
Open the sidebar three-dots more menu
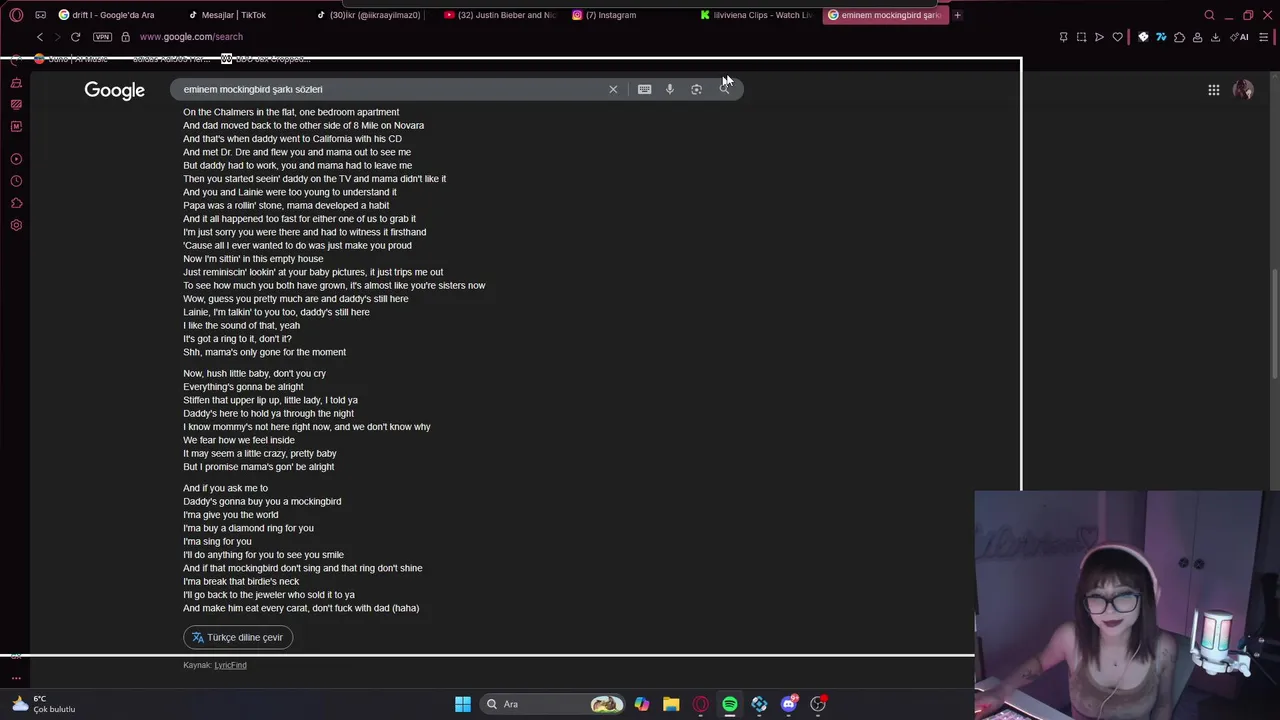[x=16, y=677]
